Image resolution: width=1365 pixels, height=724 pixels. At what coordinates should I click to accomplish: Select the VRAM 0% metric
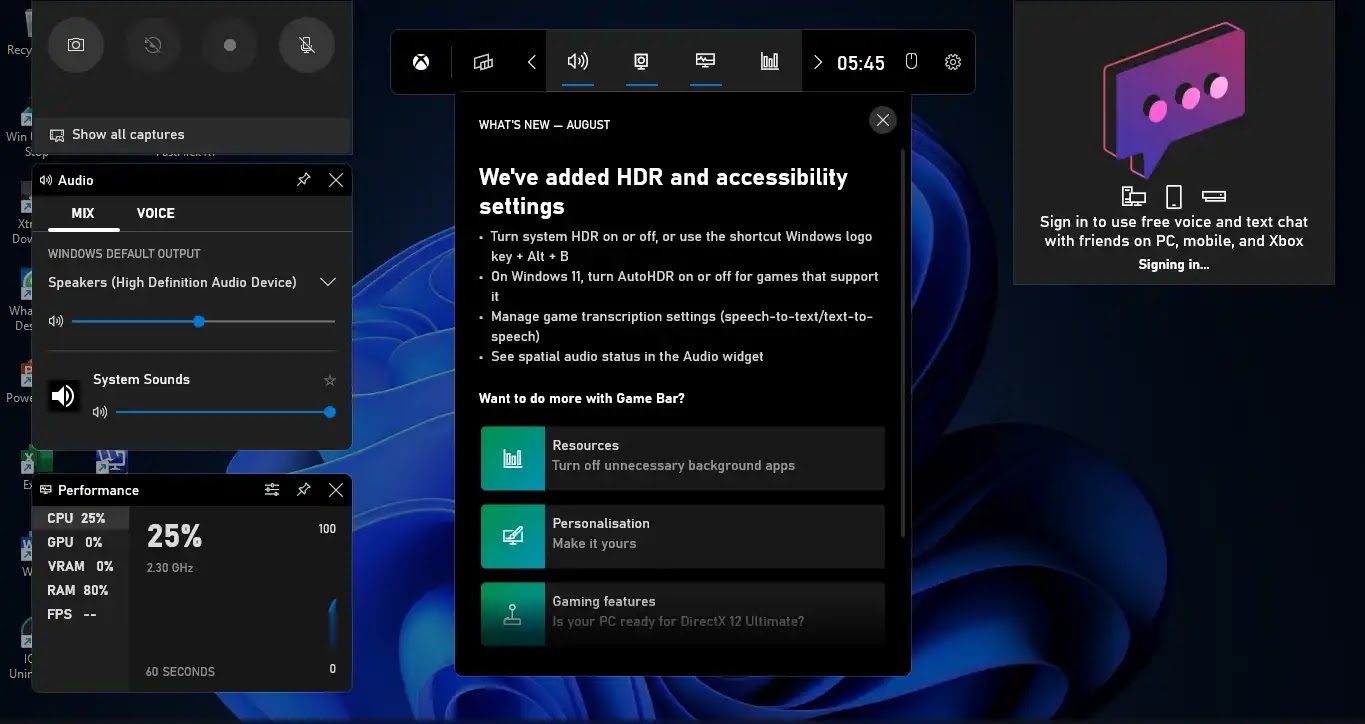81,566
